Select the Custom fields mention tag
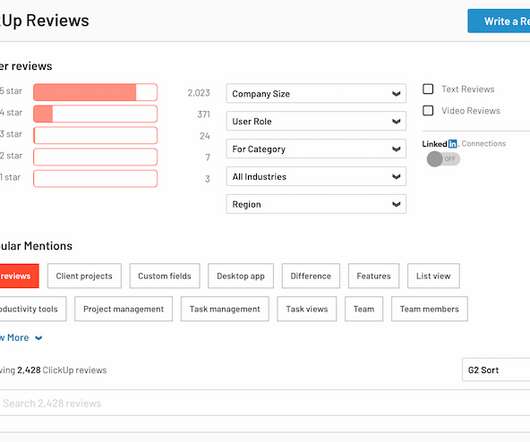This screenshot has width=530, height=442. click(165, 276)
